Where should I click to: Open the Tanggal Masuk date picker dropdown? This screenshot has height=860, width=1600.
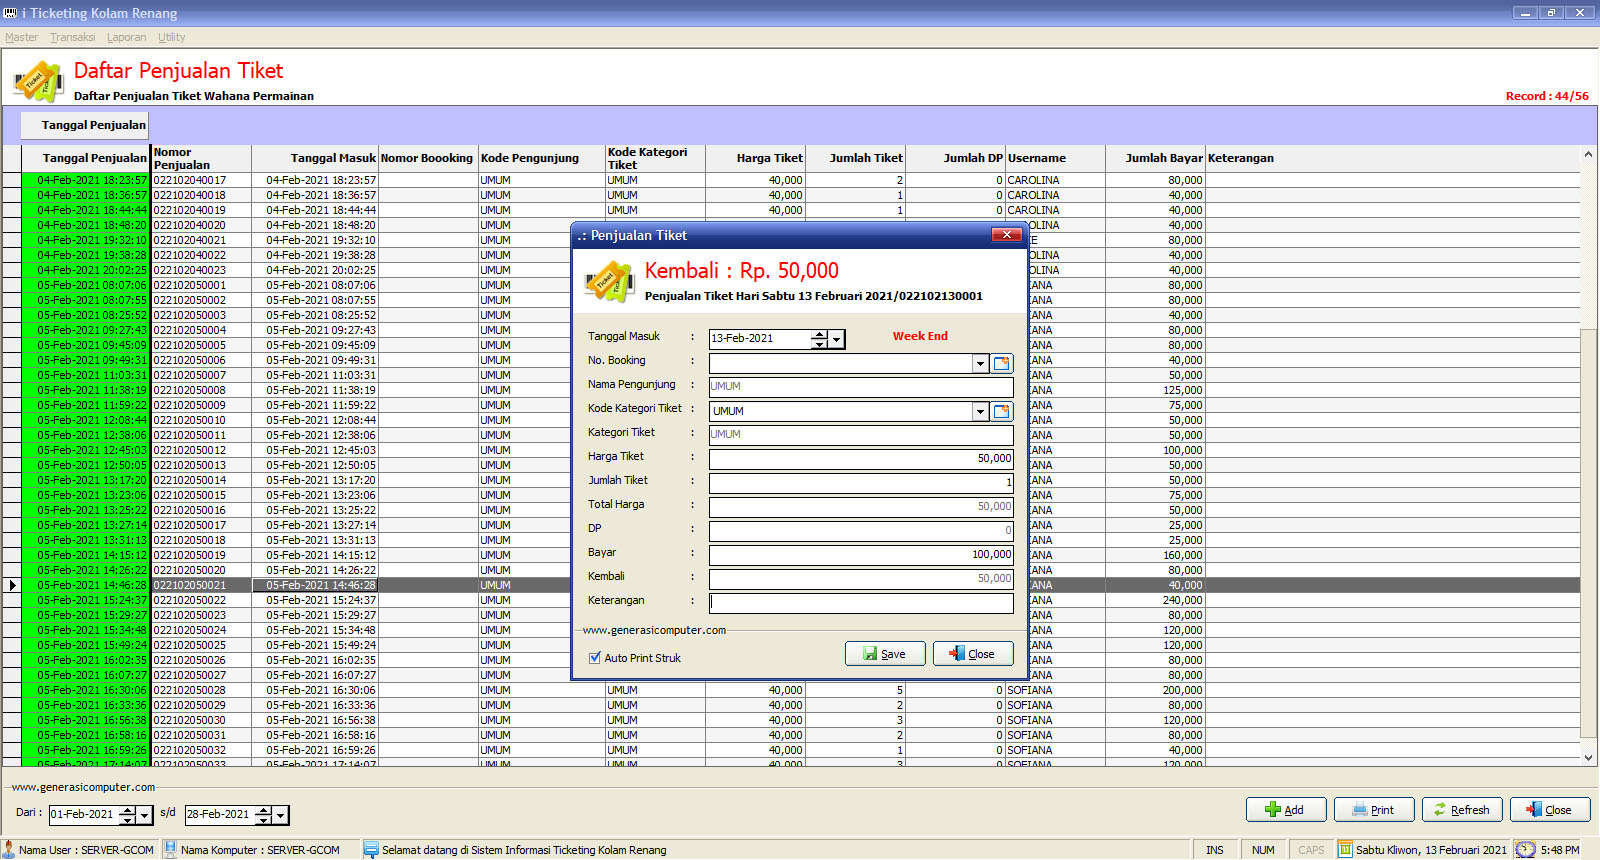837,340
